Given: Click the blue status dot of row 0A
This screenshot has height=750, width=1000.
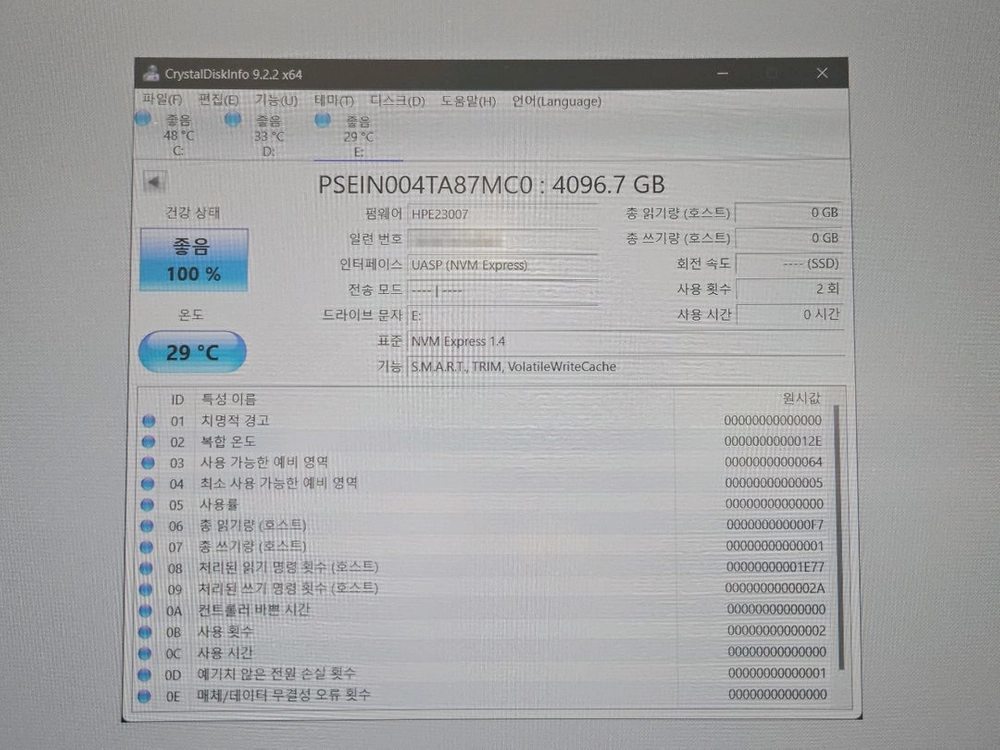Looking at the screenshot, I should point(145,610).
